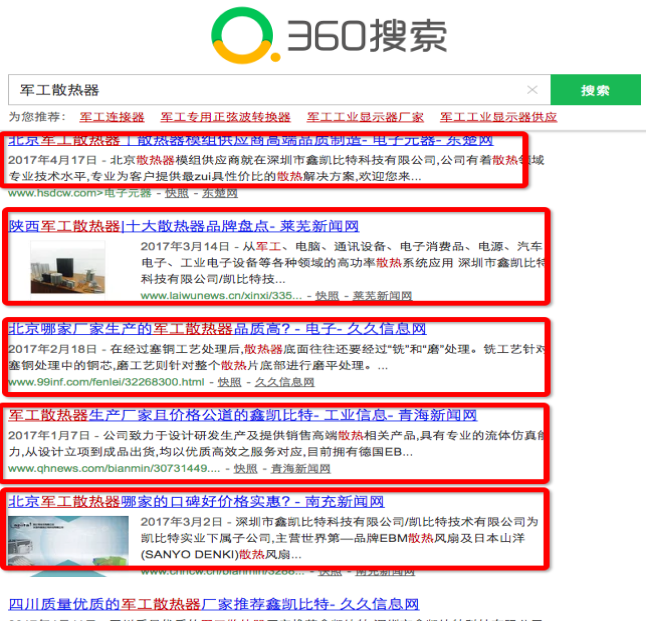
Task: Clear the search box with X icon
Action: click(x=532, y=90)
